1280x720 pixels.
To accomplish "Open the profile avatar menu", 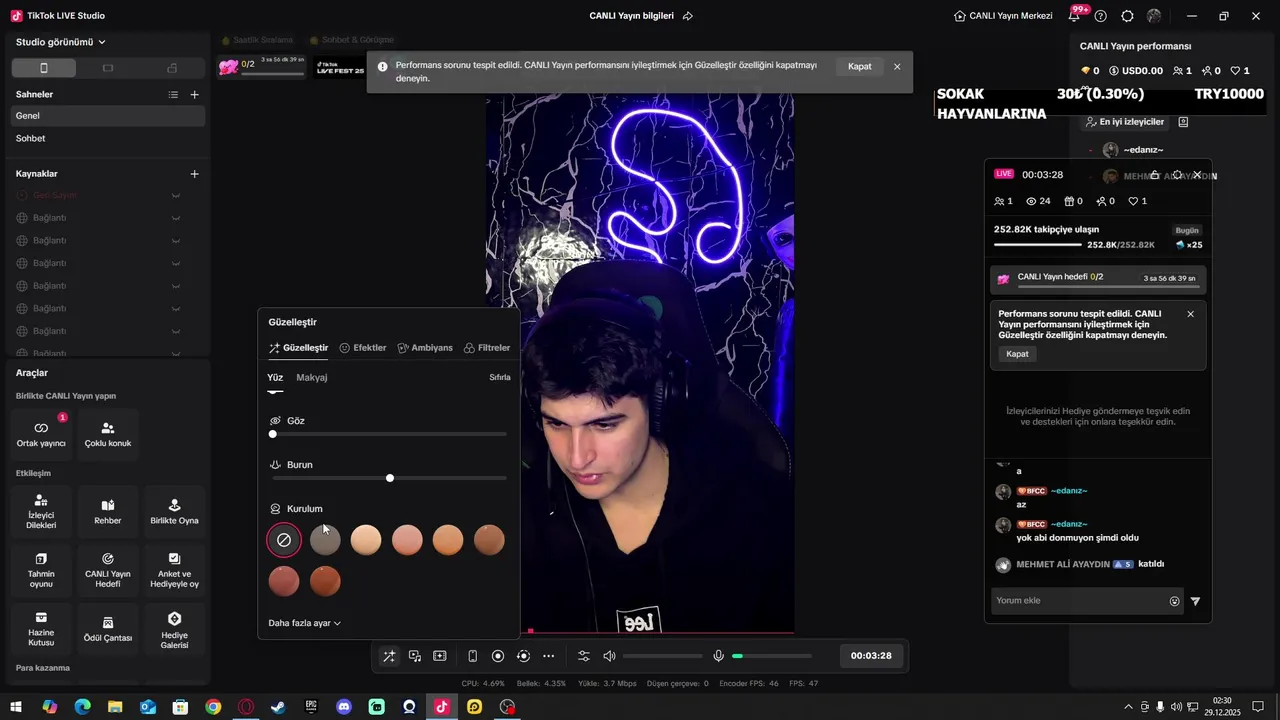I will (x=1154, y=16).
